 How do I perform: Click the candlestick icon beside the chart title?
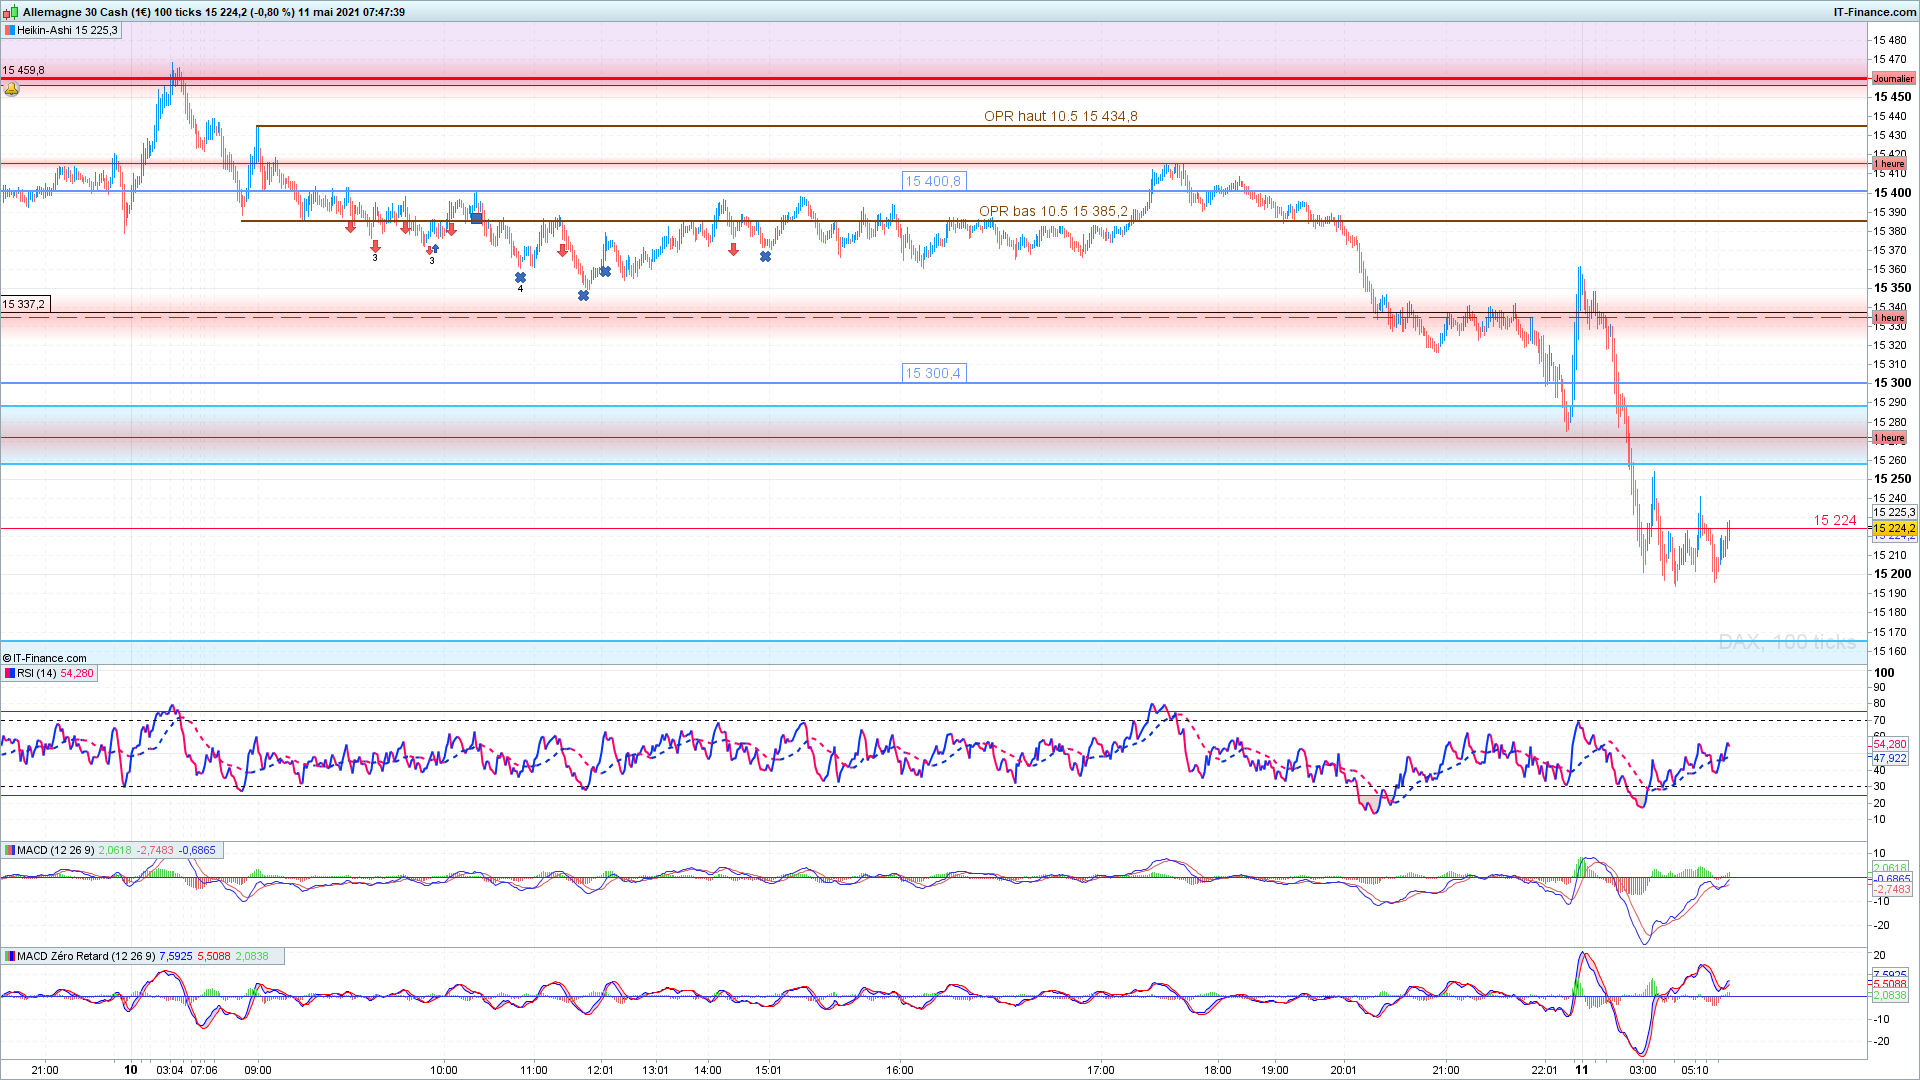[12, 12]
